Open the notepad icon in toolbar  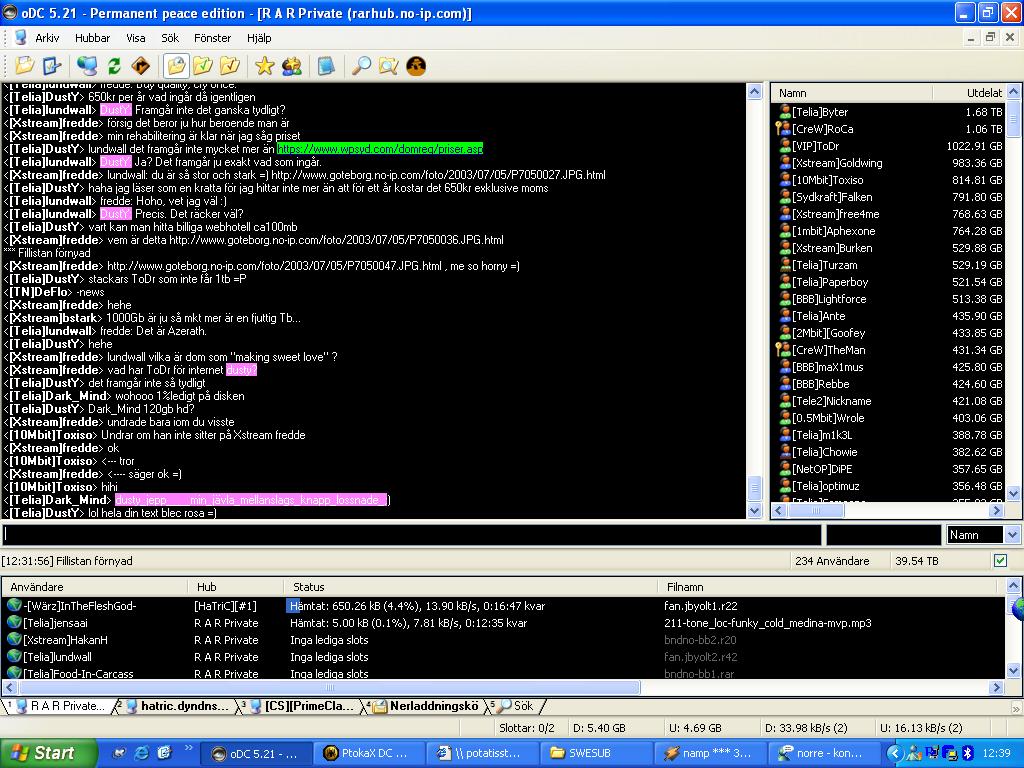pos(325,66)
